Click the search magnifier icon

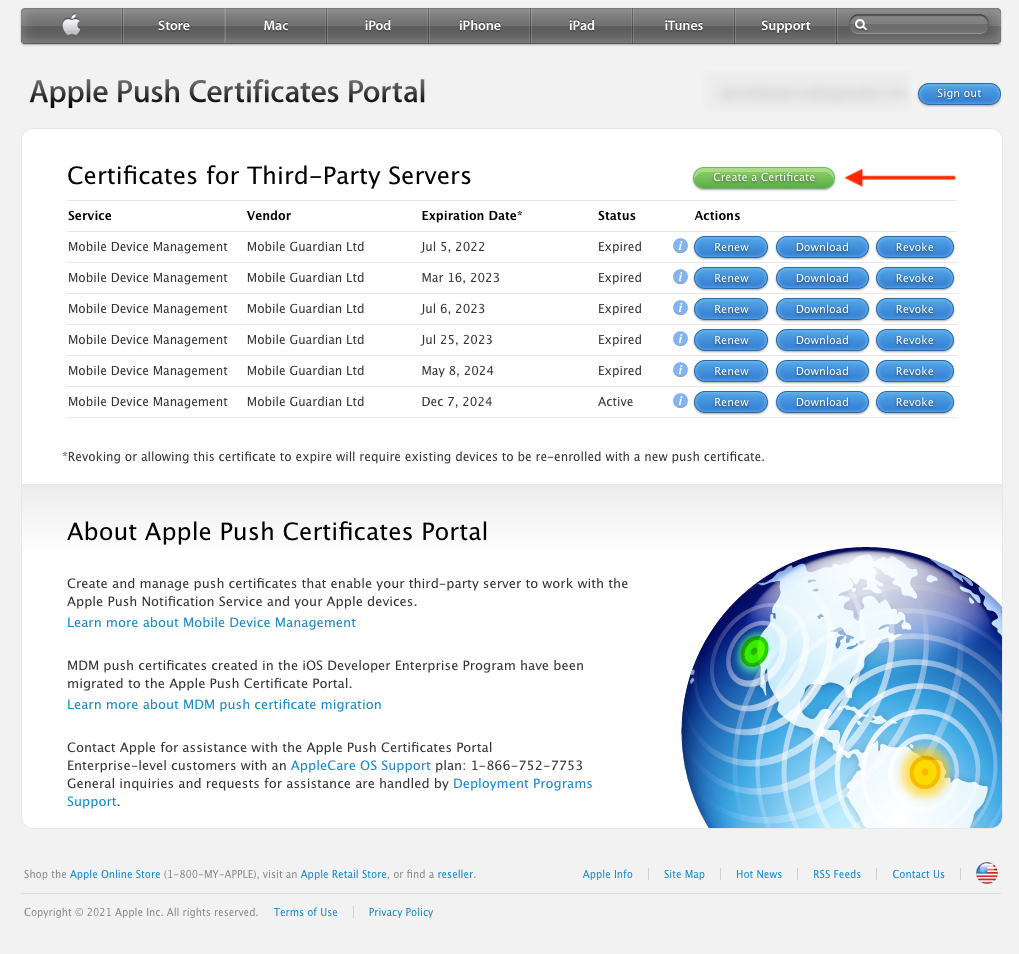coord(860,25)
